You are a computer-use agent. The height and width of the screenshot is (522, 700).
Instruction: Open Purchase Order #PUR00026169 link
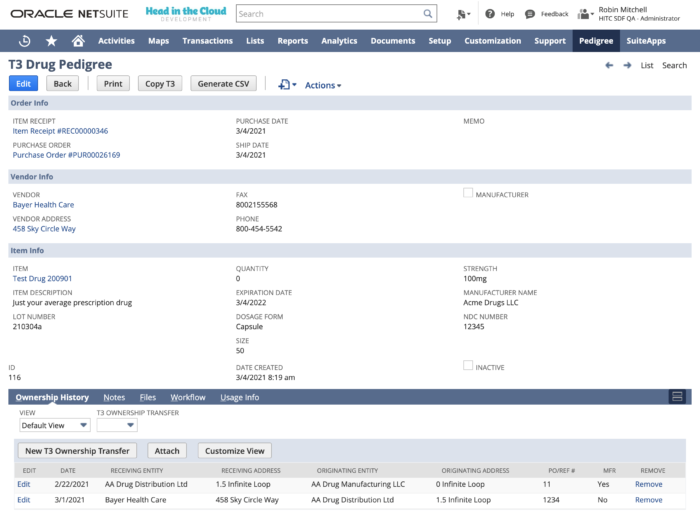click(x=66, y=155)
